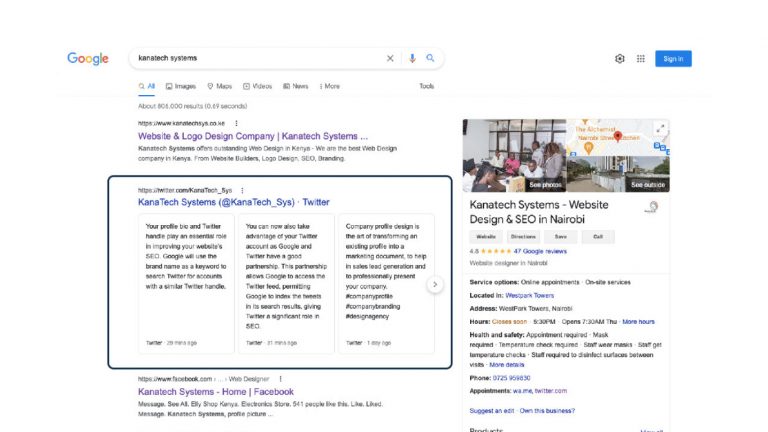Screen dimensions: 768x432
Task: Select the All results tab
Action: [x=146, y=86]
